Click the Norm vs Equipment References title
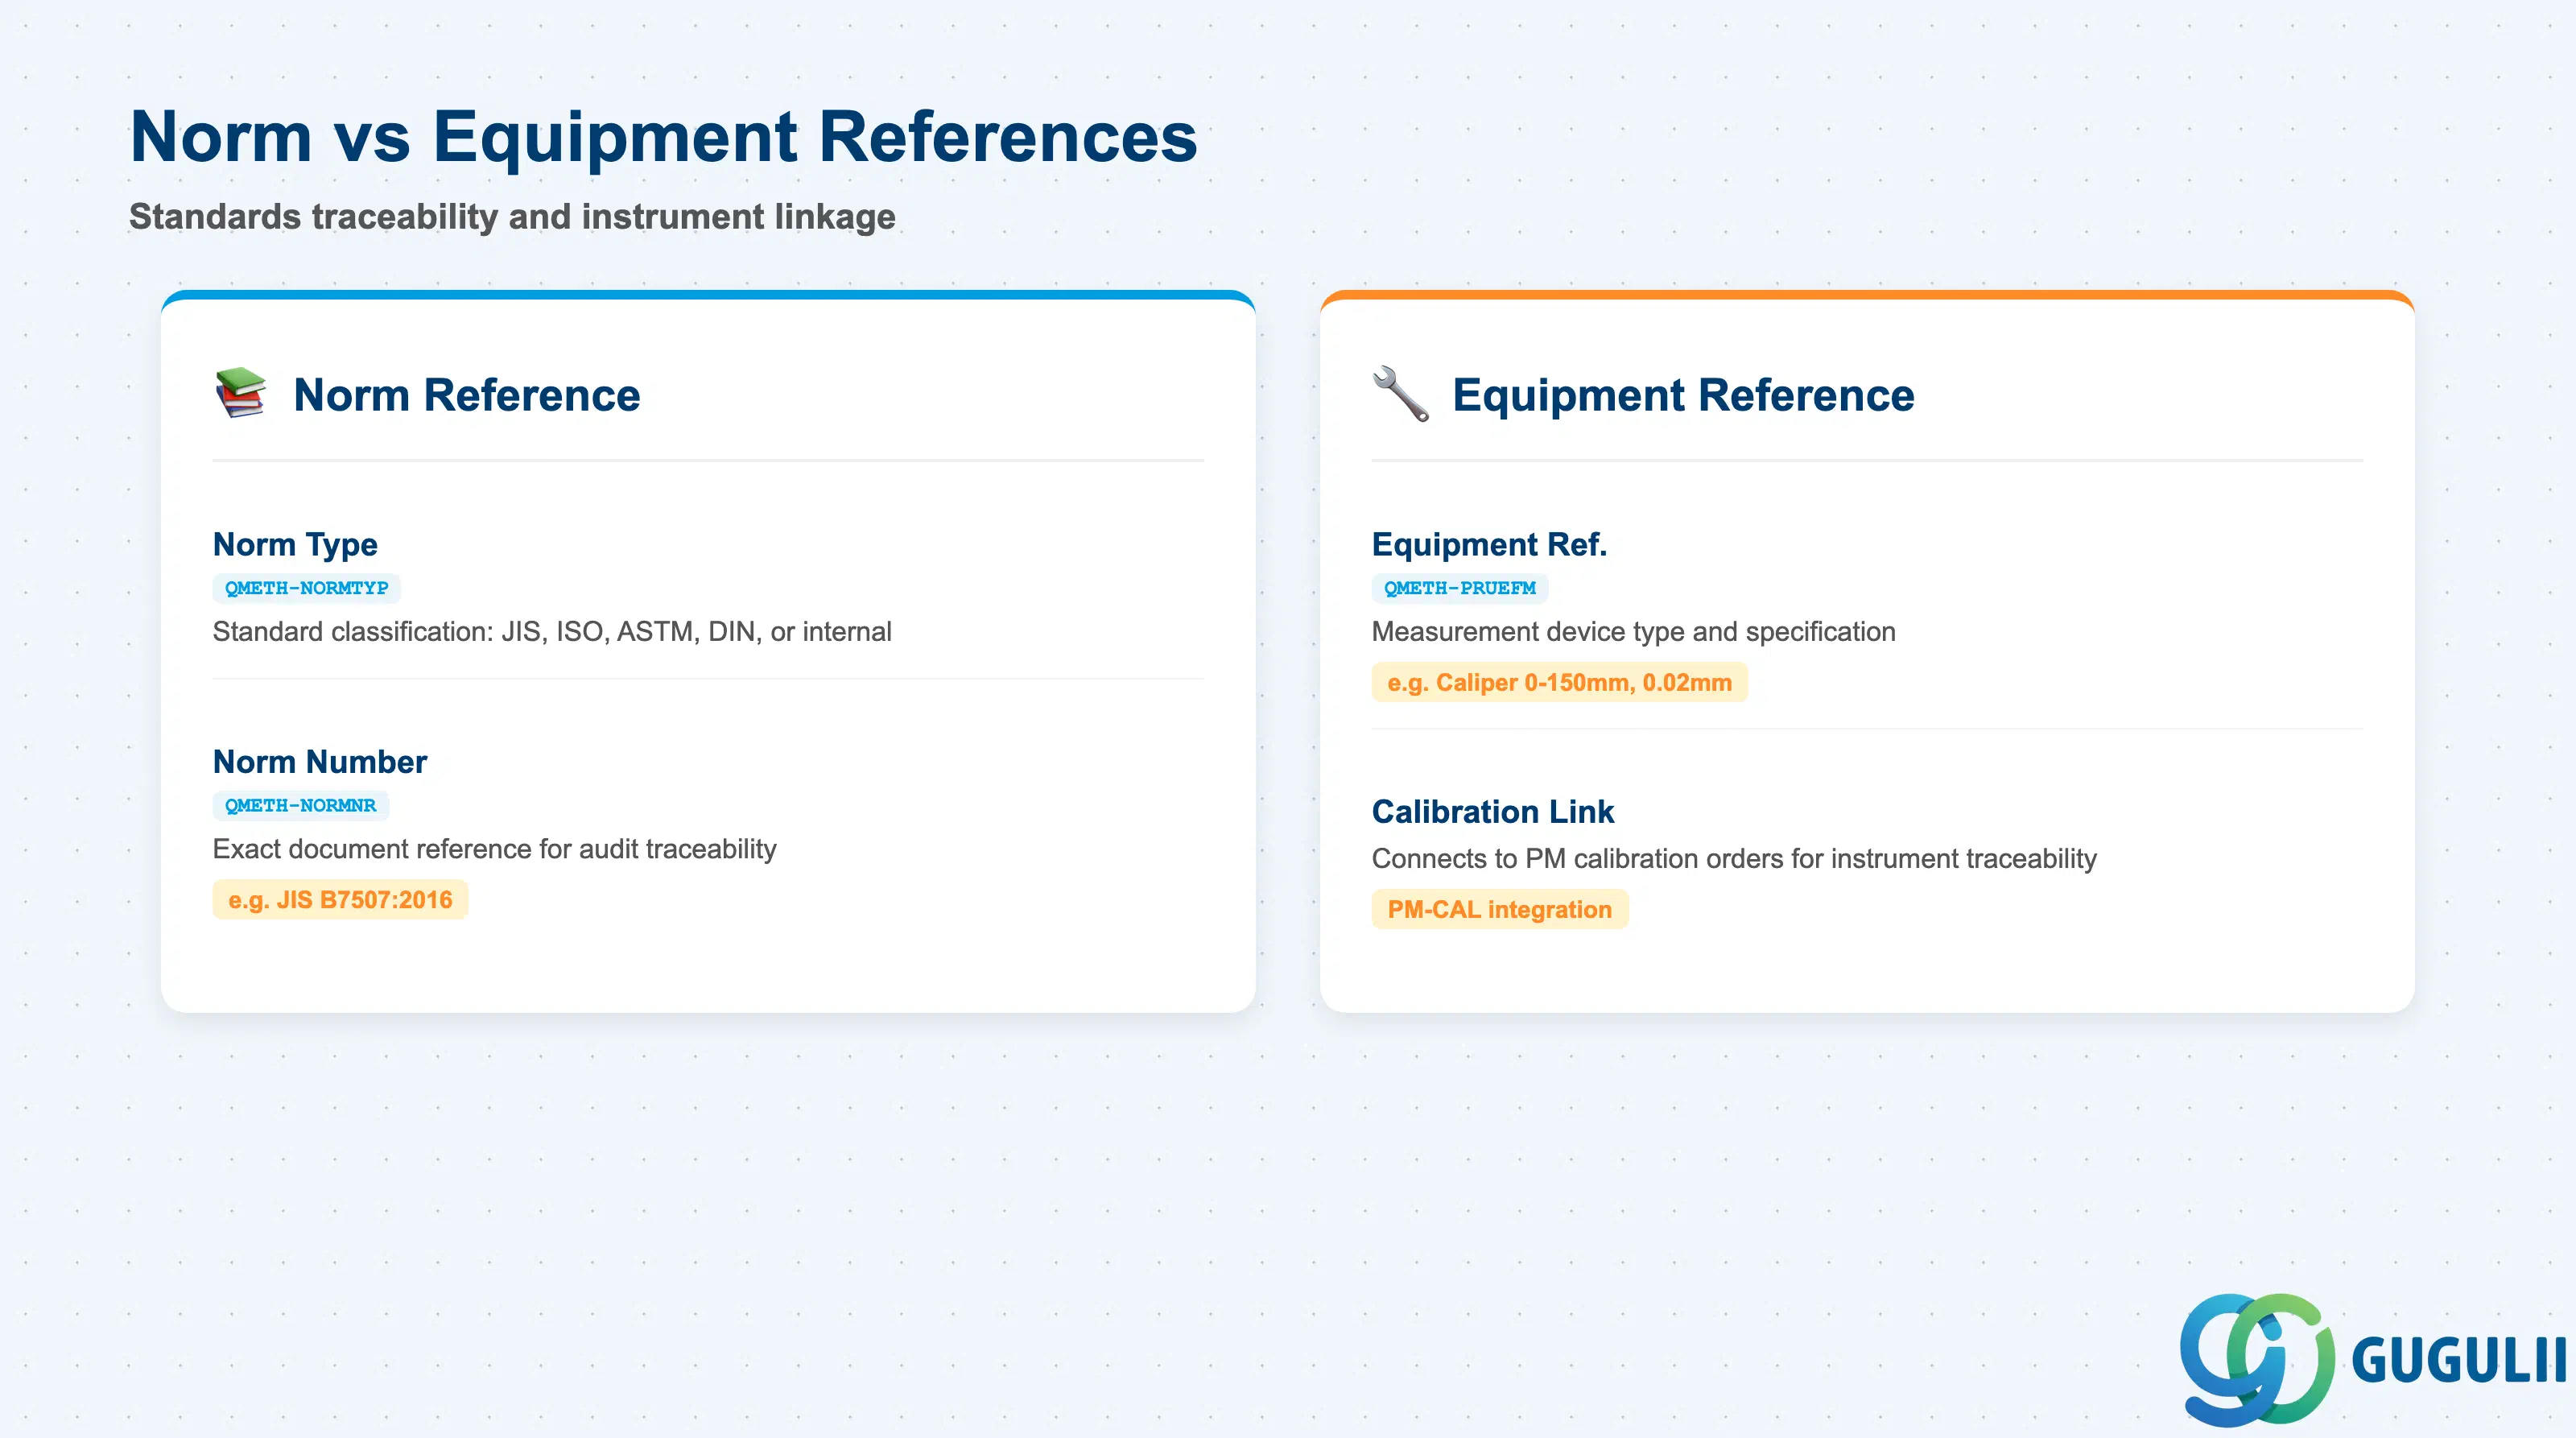The height and width of the screenshot is (1438, 2576). coord(664,136)
